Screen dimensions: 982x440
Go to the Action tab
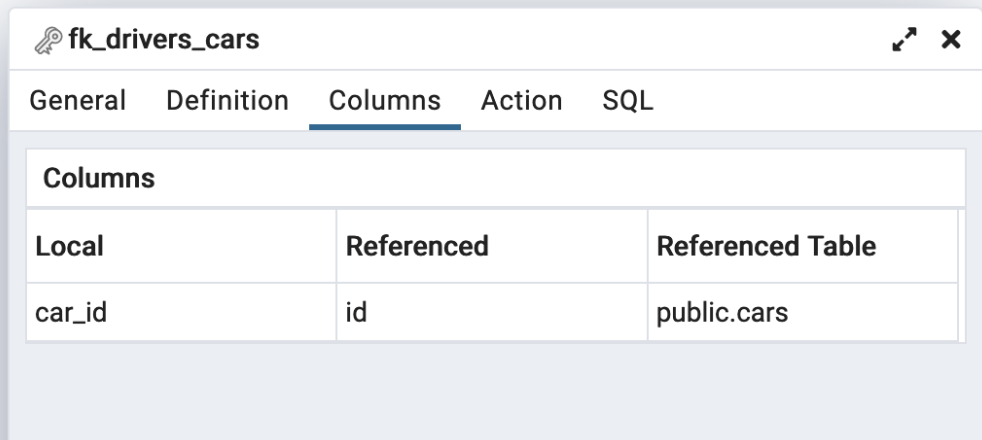(521, 101)
